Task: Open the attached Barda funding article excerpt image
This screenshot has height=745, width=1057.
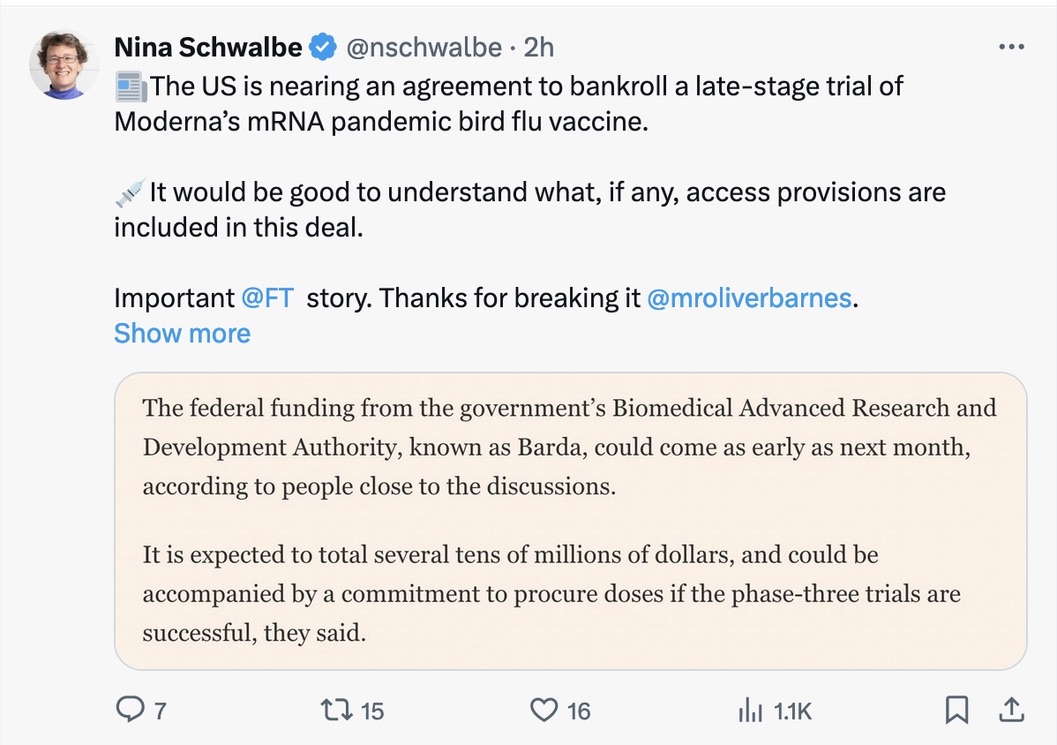Action: coord(570,520)
